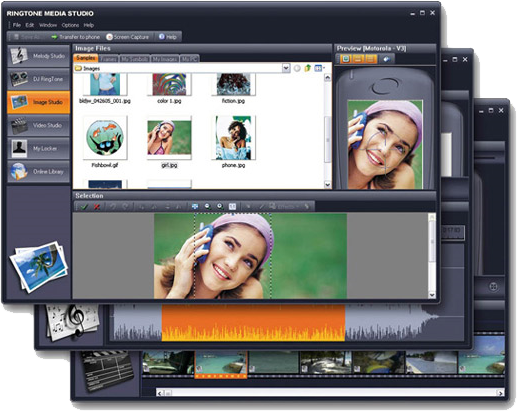The width and height of the screenshot is (517, 411).
Task: Click third phone view icon in Preview
Action: 370,59
